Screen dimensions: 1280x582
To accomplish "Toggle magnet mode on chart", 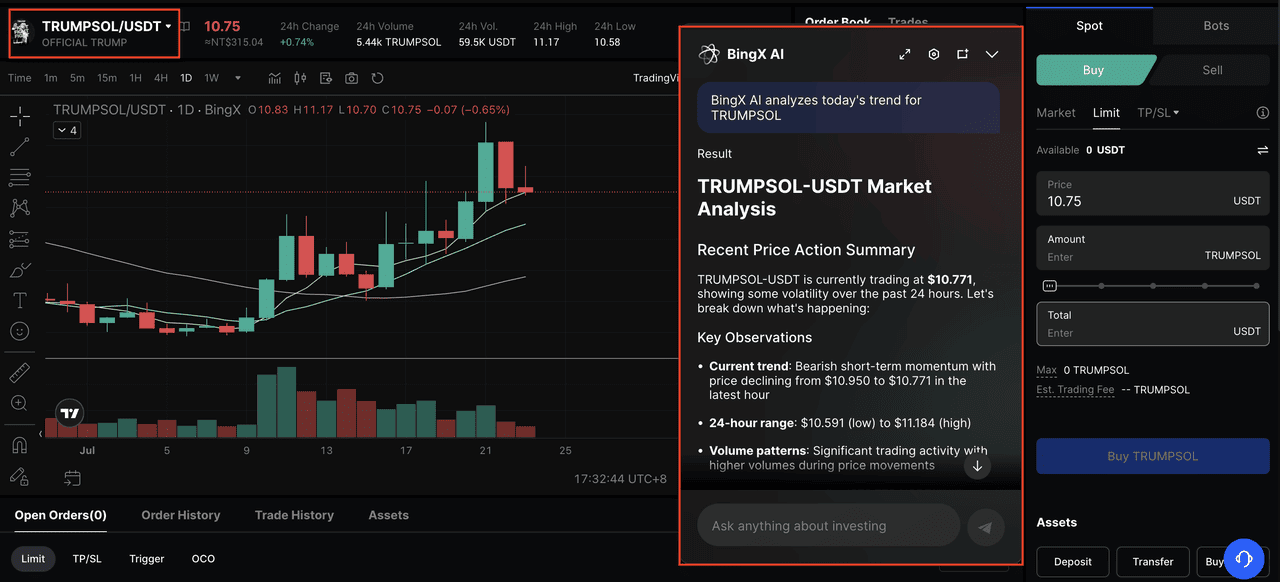I will [x=19, y=445].
